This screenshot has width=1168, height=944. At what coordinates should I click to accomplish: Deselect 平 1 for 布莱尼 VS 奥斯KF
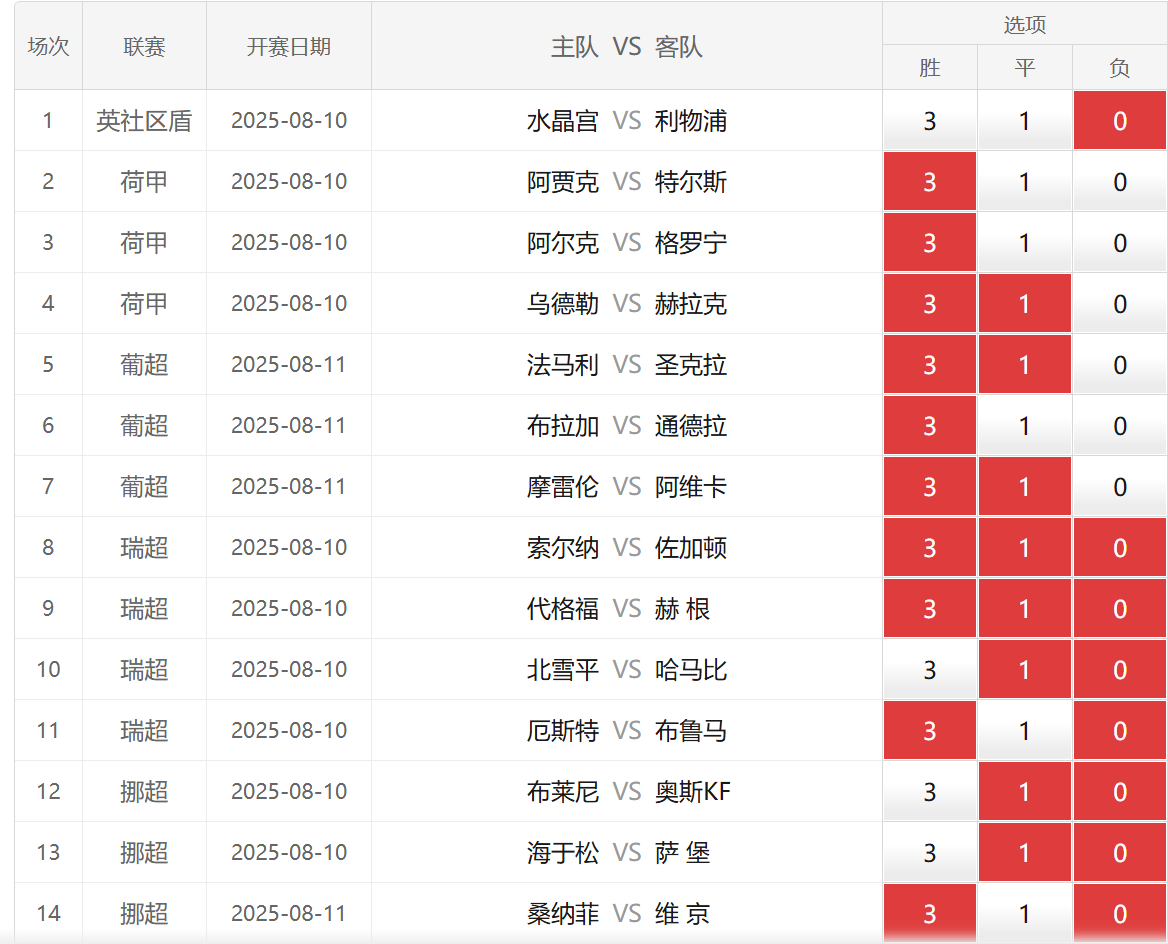1024,792
